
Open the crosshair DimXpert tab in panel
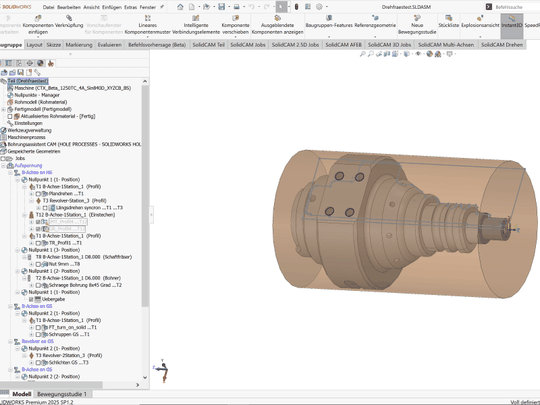30,63
